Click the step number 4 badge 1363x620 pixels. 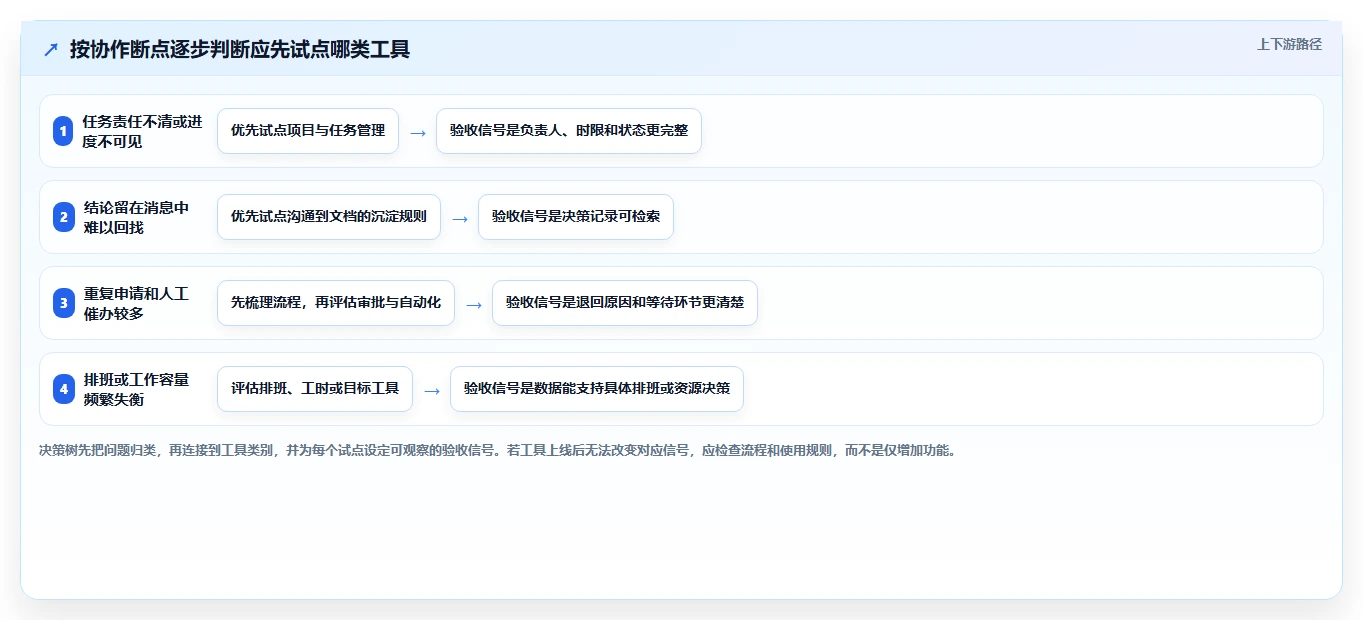click(63, 389)
